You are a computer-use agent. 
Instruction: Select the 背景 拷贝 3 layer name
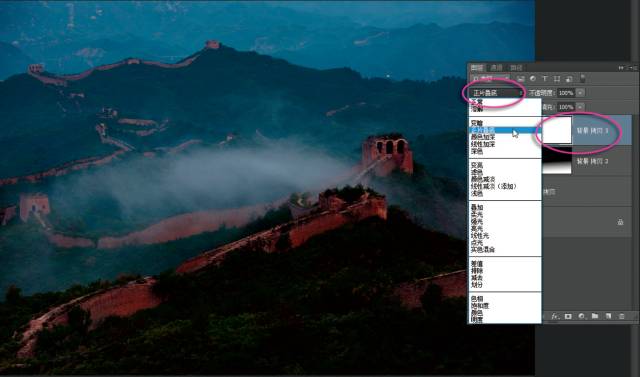pos(592,131)
